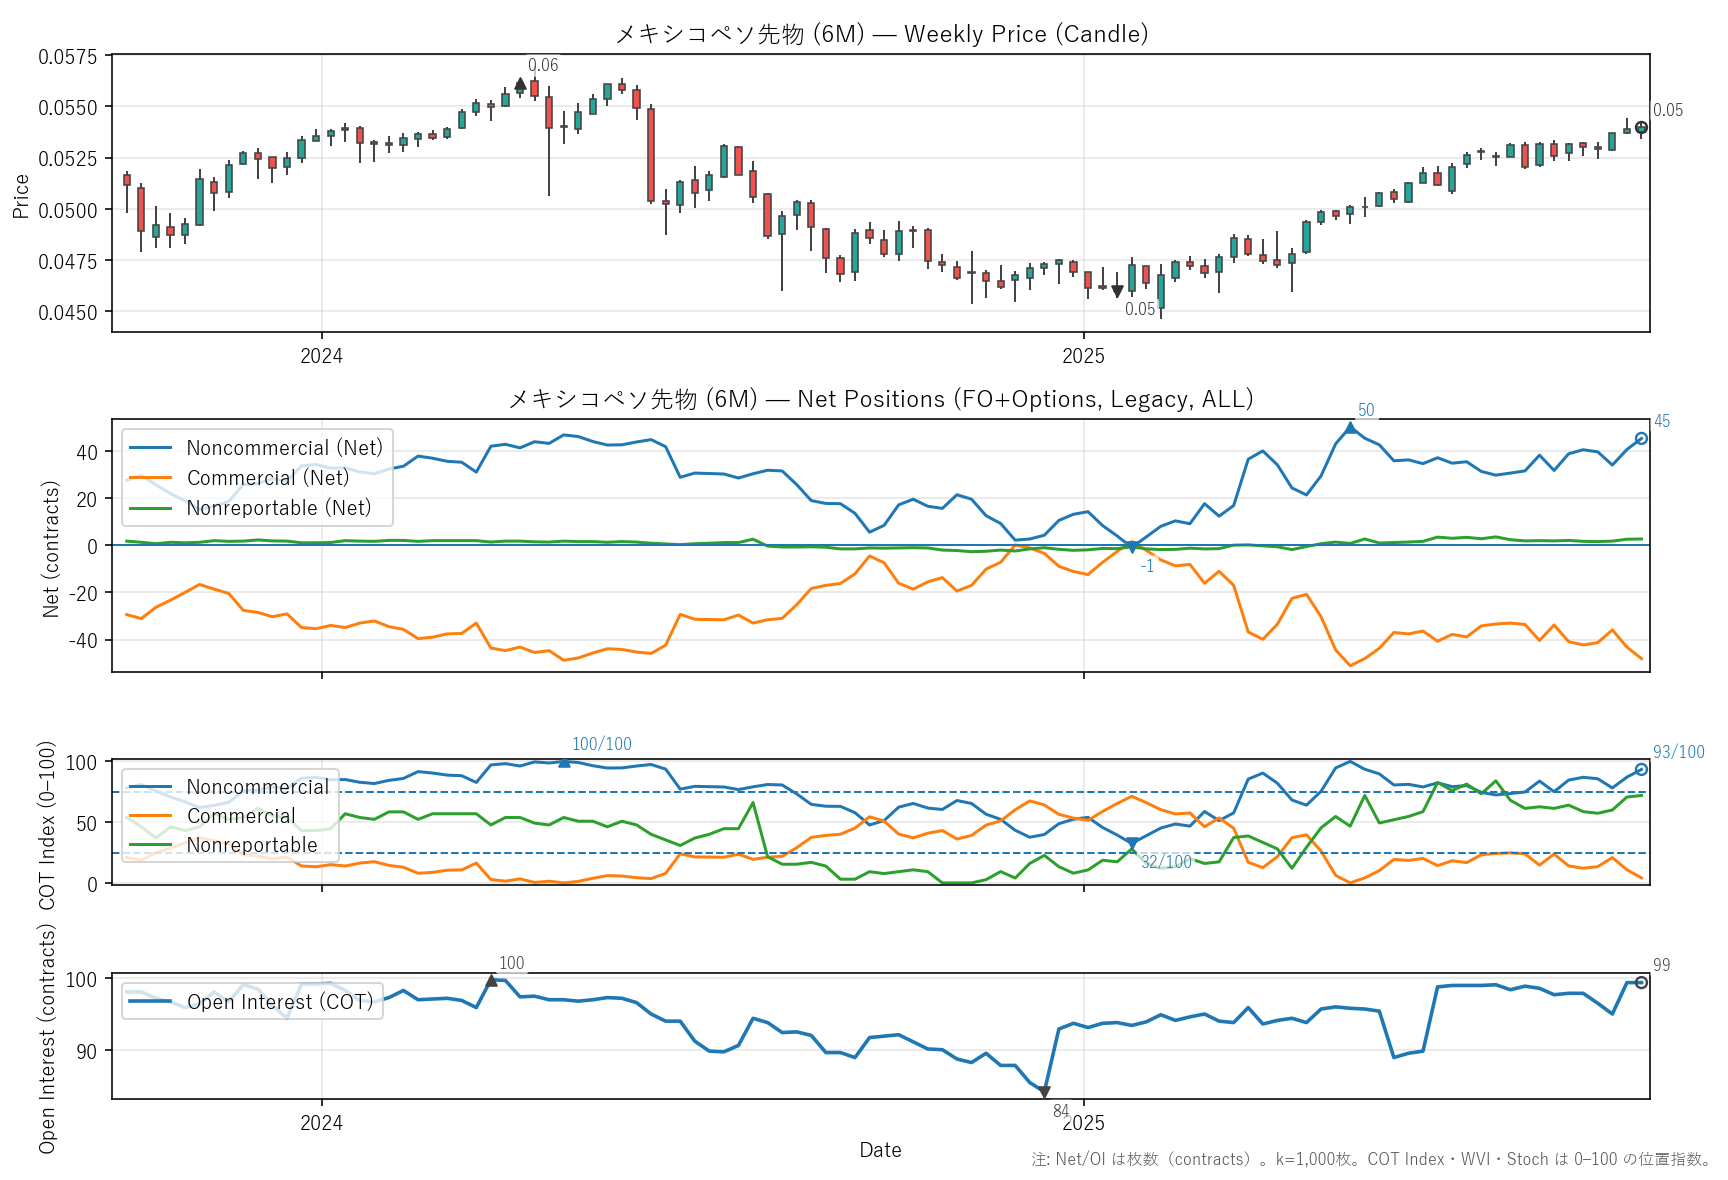
Task: Select the Noncommercial net low marker labeled -1
Action: click(x=1132, y=547)
